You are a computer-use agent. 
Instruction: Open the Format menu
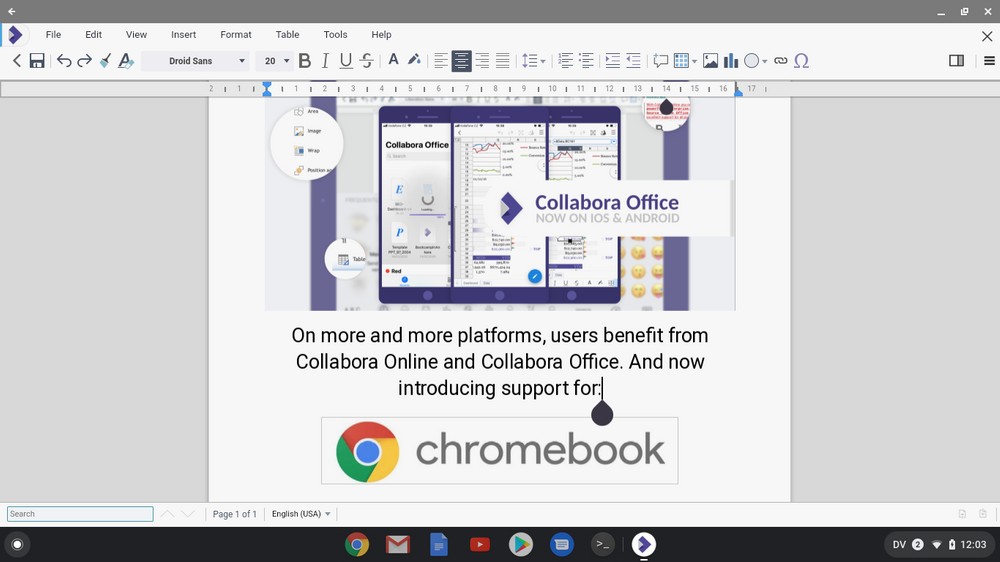(236, 34)
